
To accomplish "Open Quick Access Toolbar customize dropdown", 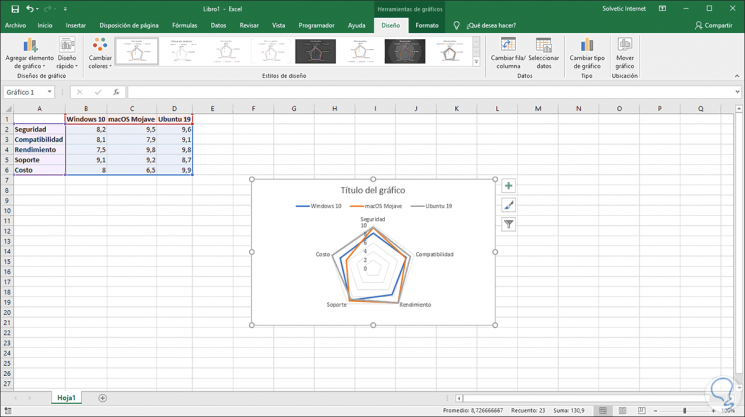I will (65, 9).
